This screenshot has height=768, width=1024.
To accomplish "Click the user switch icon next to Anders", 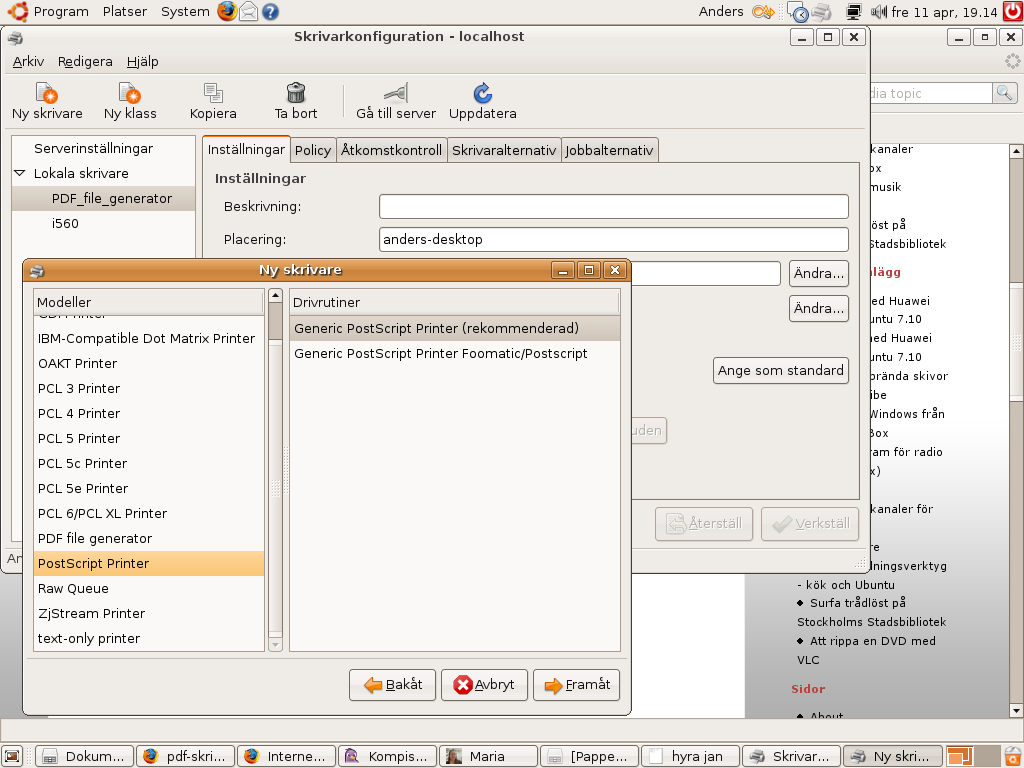I will [763, 12].
